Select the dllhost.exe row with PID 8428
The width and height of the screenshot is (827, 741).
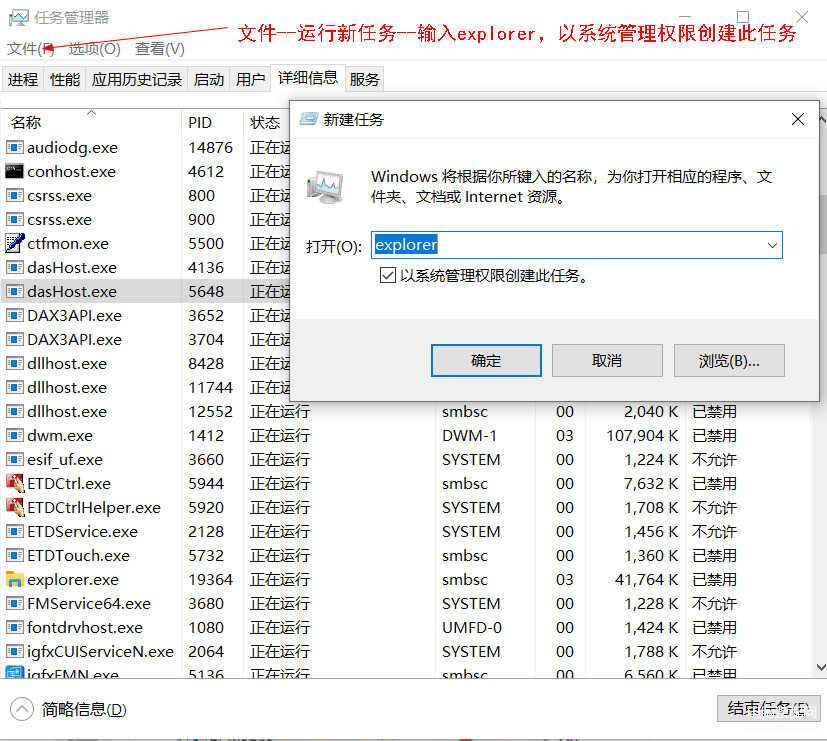click(x=146, y=363)
